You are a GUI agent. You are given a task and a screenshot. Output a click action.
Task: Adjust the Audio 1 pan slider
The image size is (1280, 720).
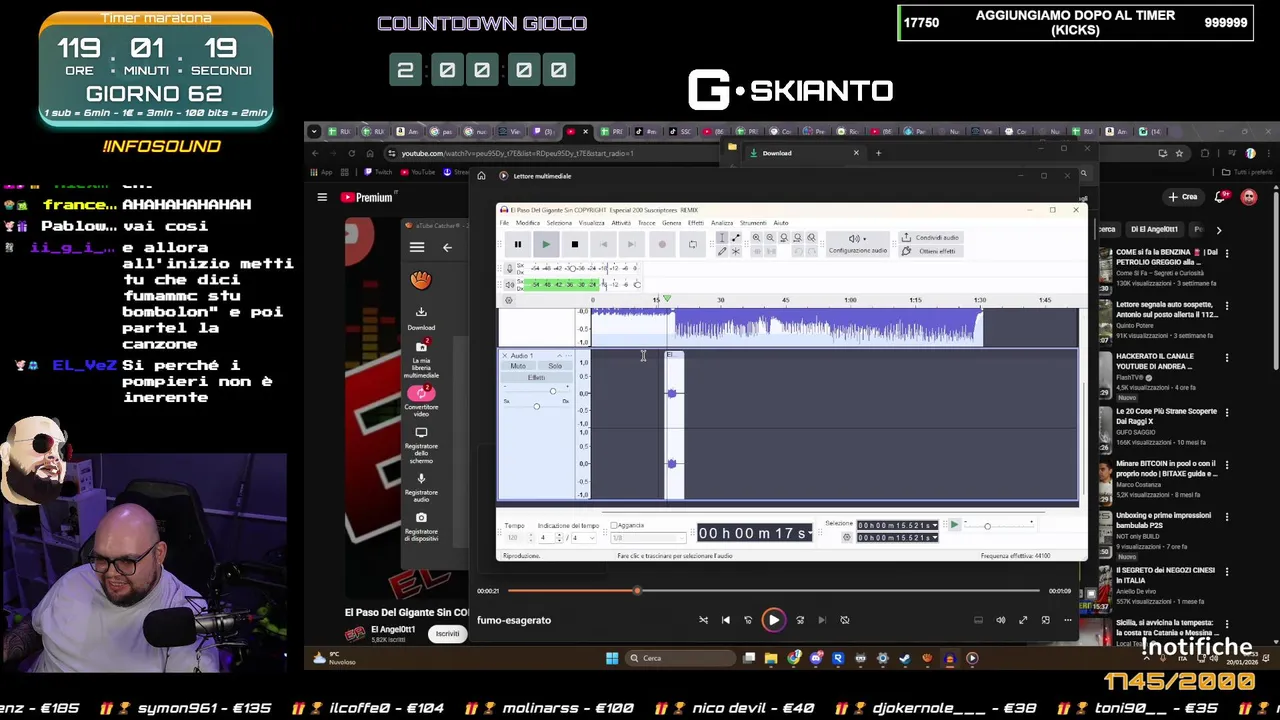point(537,406)
